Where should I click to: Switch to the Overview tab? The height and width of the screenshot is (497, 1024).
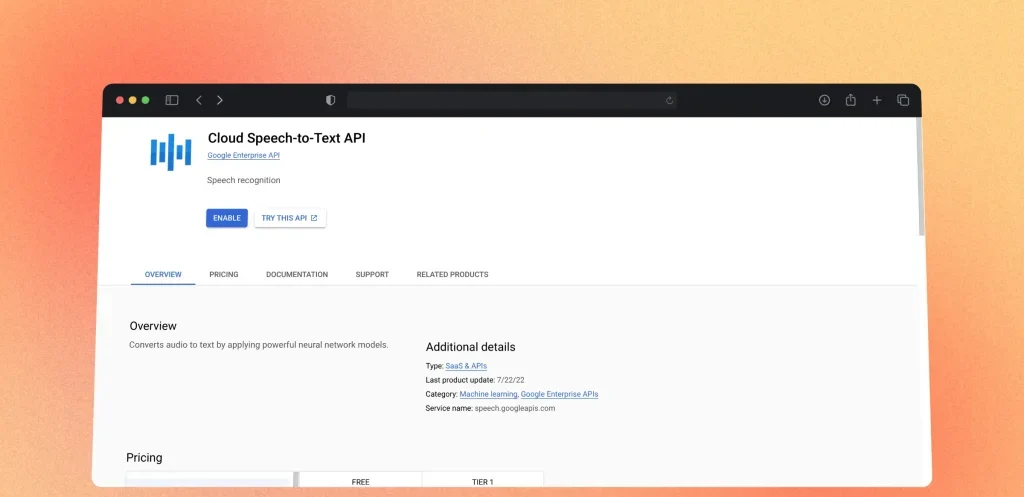pos(163,274)
